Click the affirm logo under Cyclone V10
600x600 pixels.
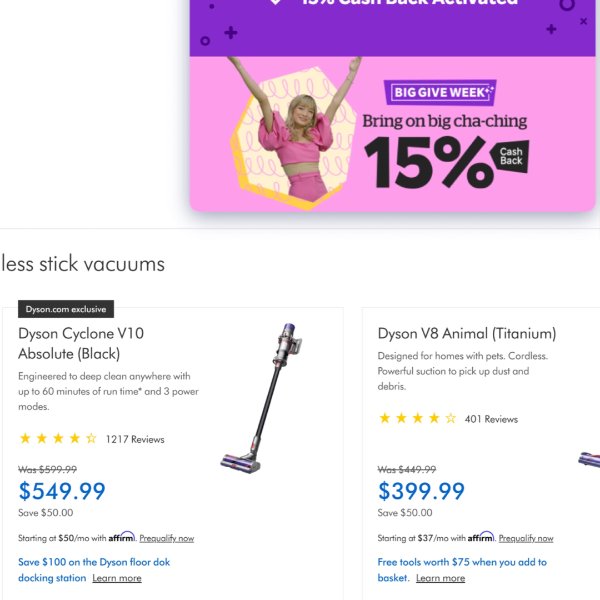122,537
